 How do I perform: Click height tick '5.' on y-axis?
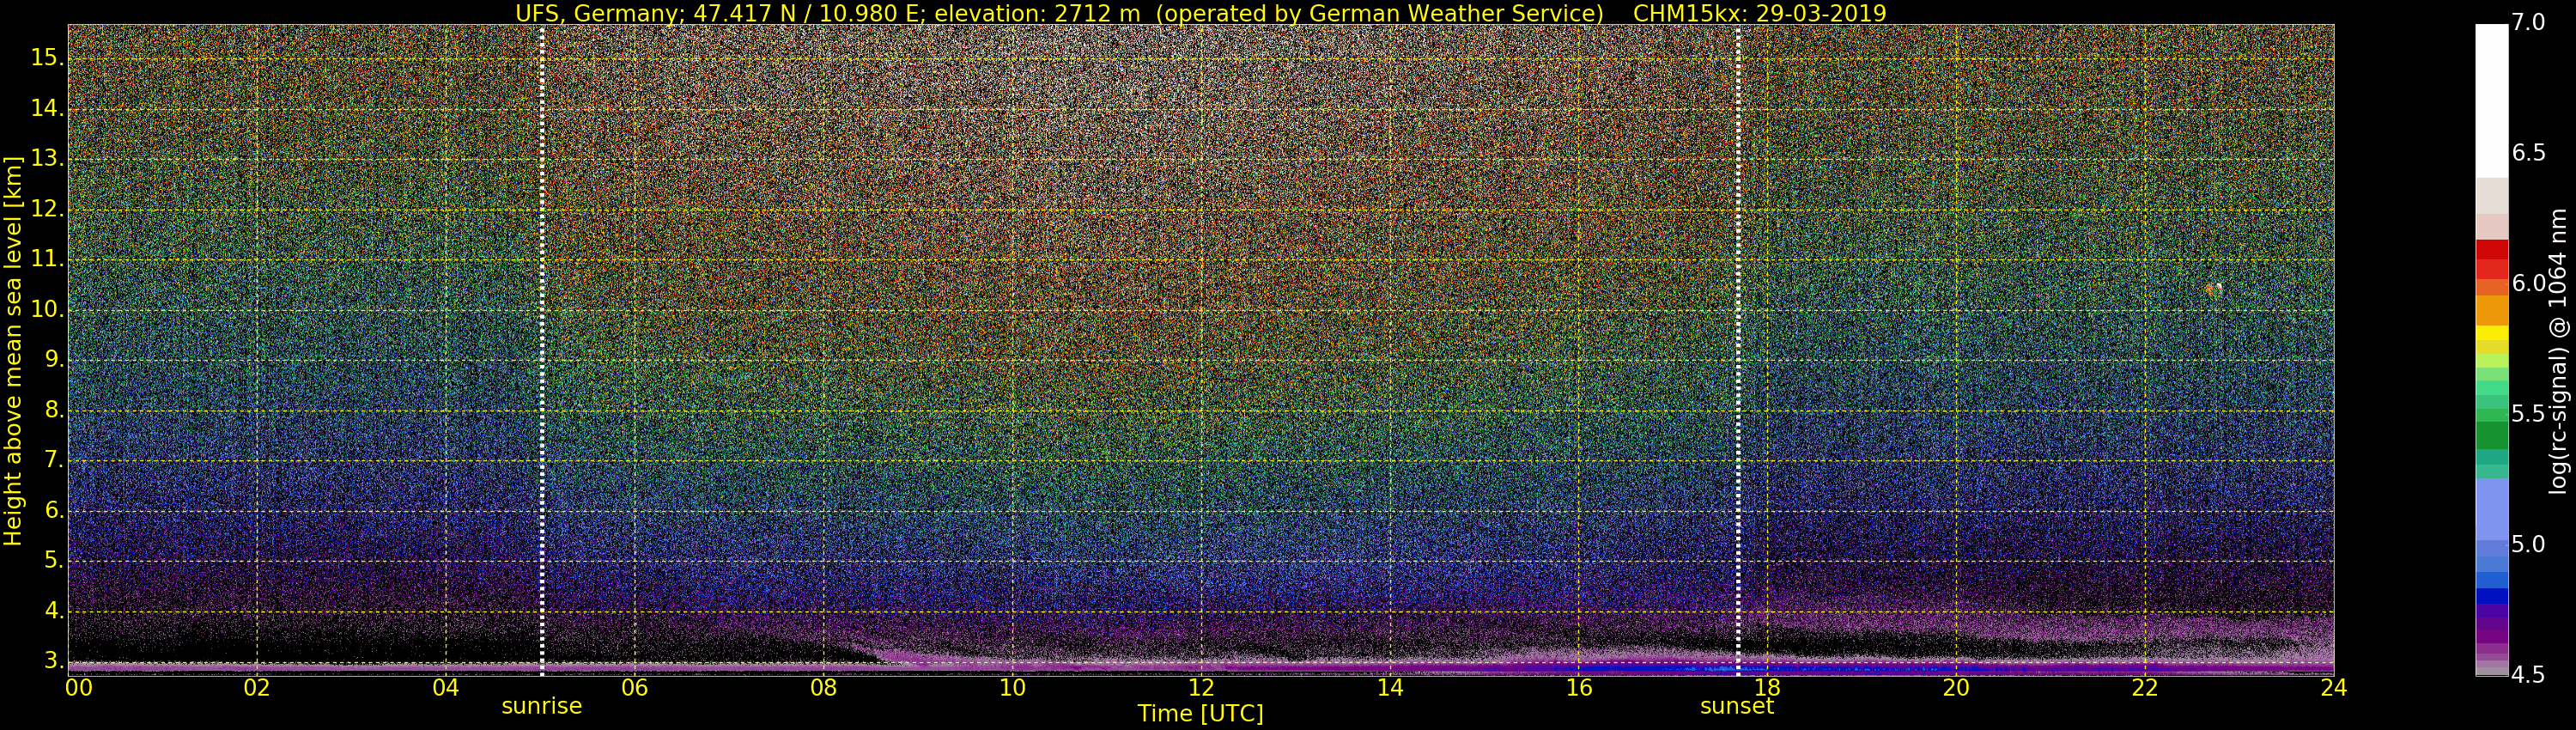pos(53,561)
